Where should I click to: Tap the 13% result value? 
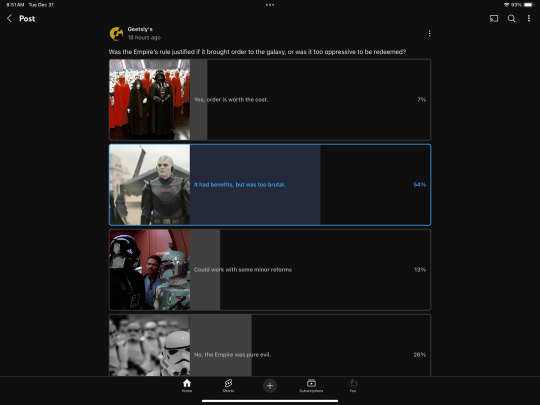[420, 270]
